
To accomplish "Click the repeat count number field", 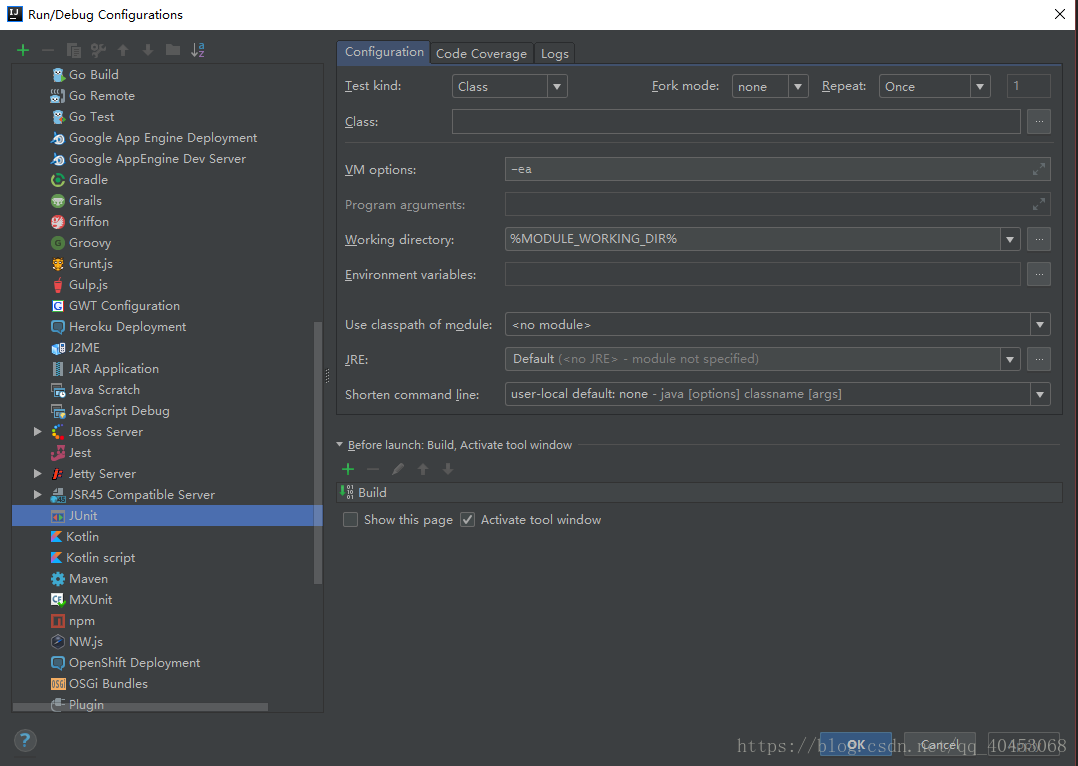I will [x=1028, y=87].
